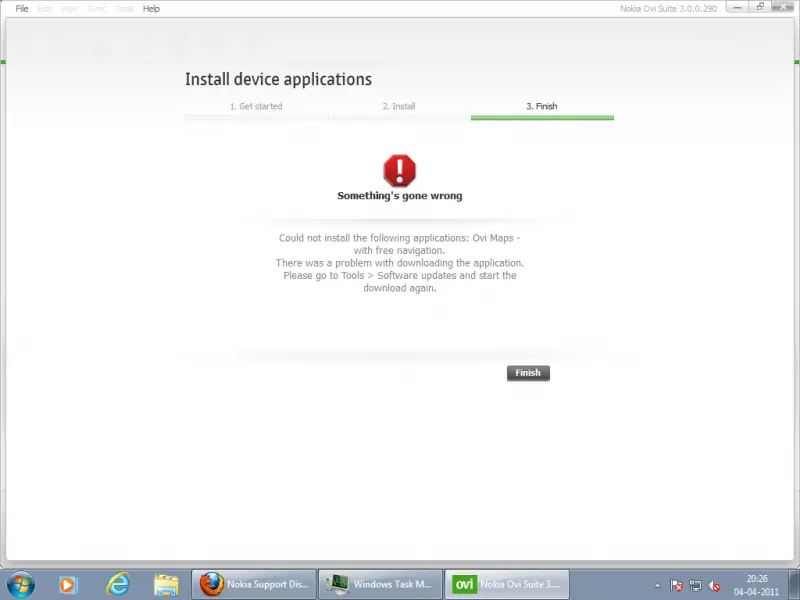Click the red error exclamation icon
This screenshot has width=800, height=600.
pyautogui.click(x=399, y=170)
